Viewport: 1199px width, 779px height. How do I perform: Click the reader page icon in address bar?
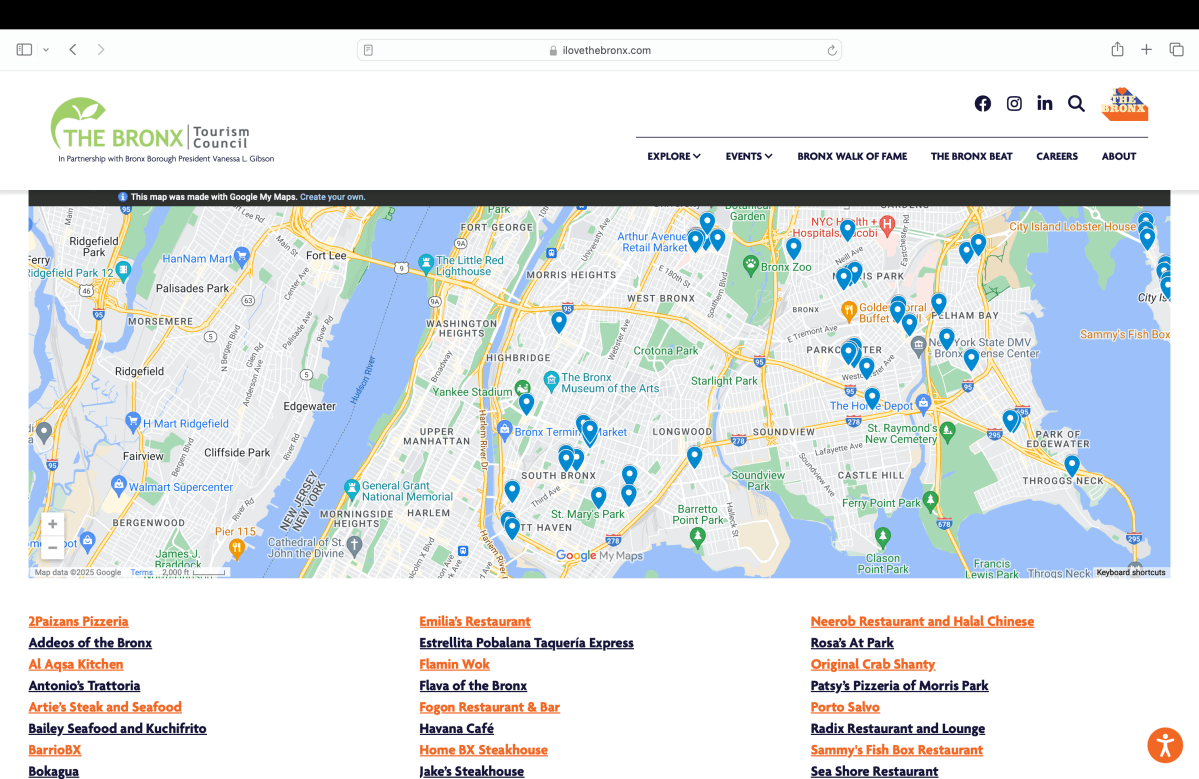pyautogui.click(x=369, y=50)
